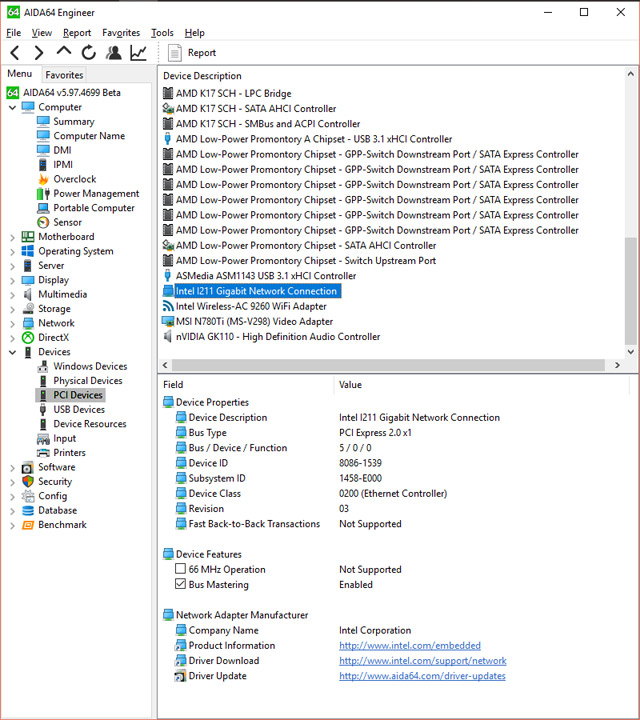Select AIDA64 v5.97.4699 Beta root node
Image resolution: width=640 pixels, height=720 pixels.
coord(72,92)
